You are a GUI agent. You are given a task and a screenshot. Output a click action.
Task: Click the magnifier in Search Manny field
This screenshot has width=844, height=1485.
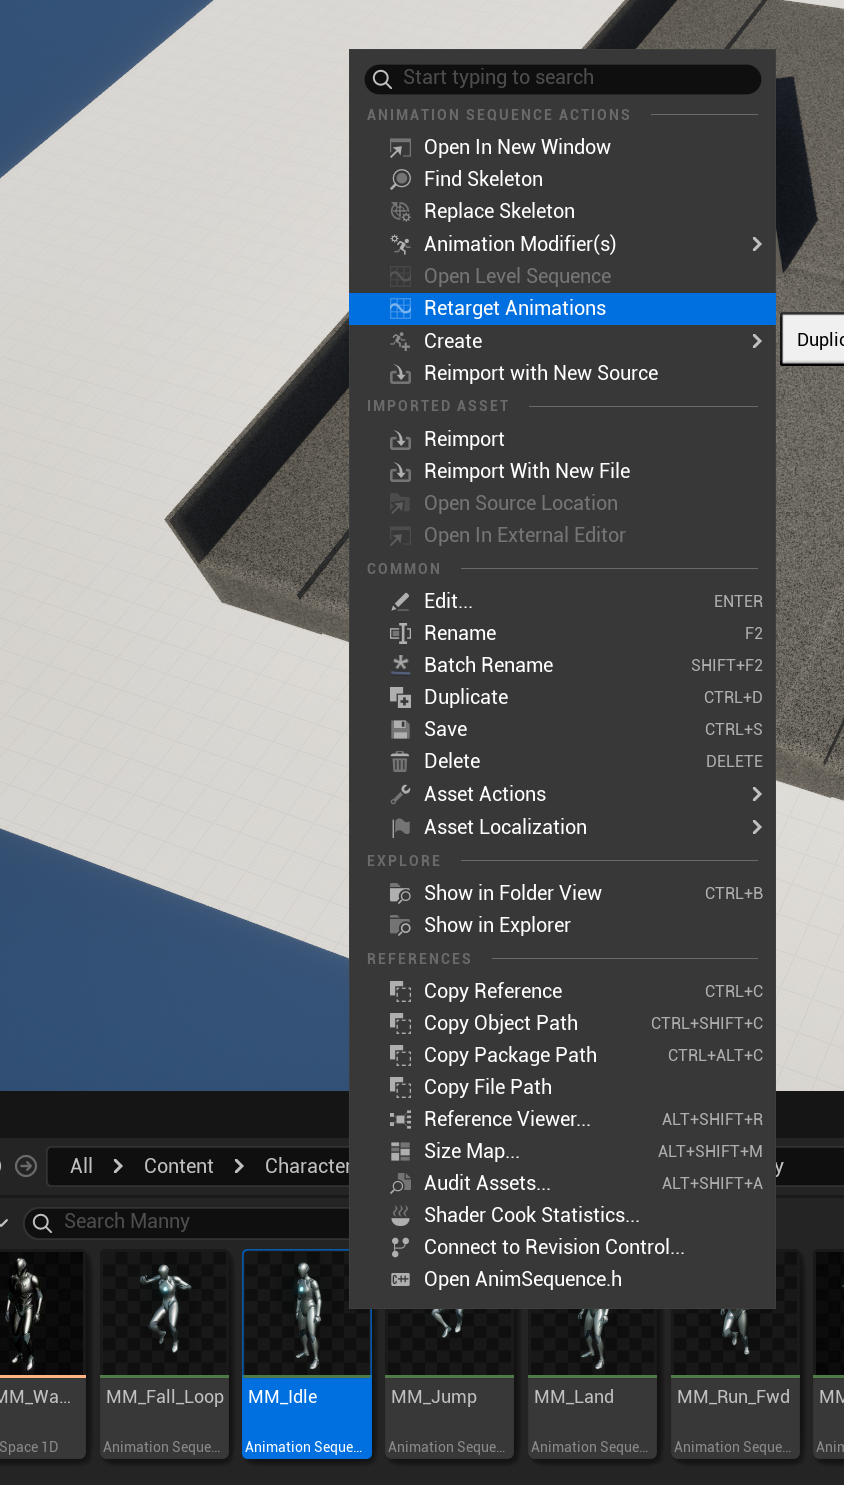(42, 1223)
